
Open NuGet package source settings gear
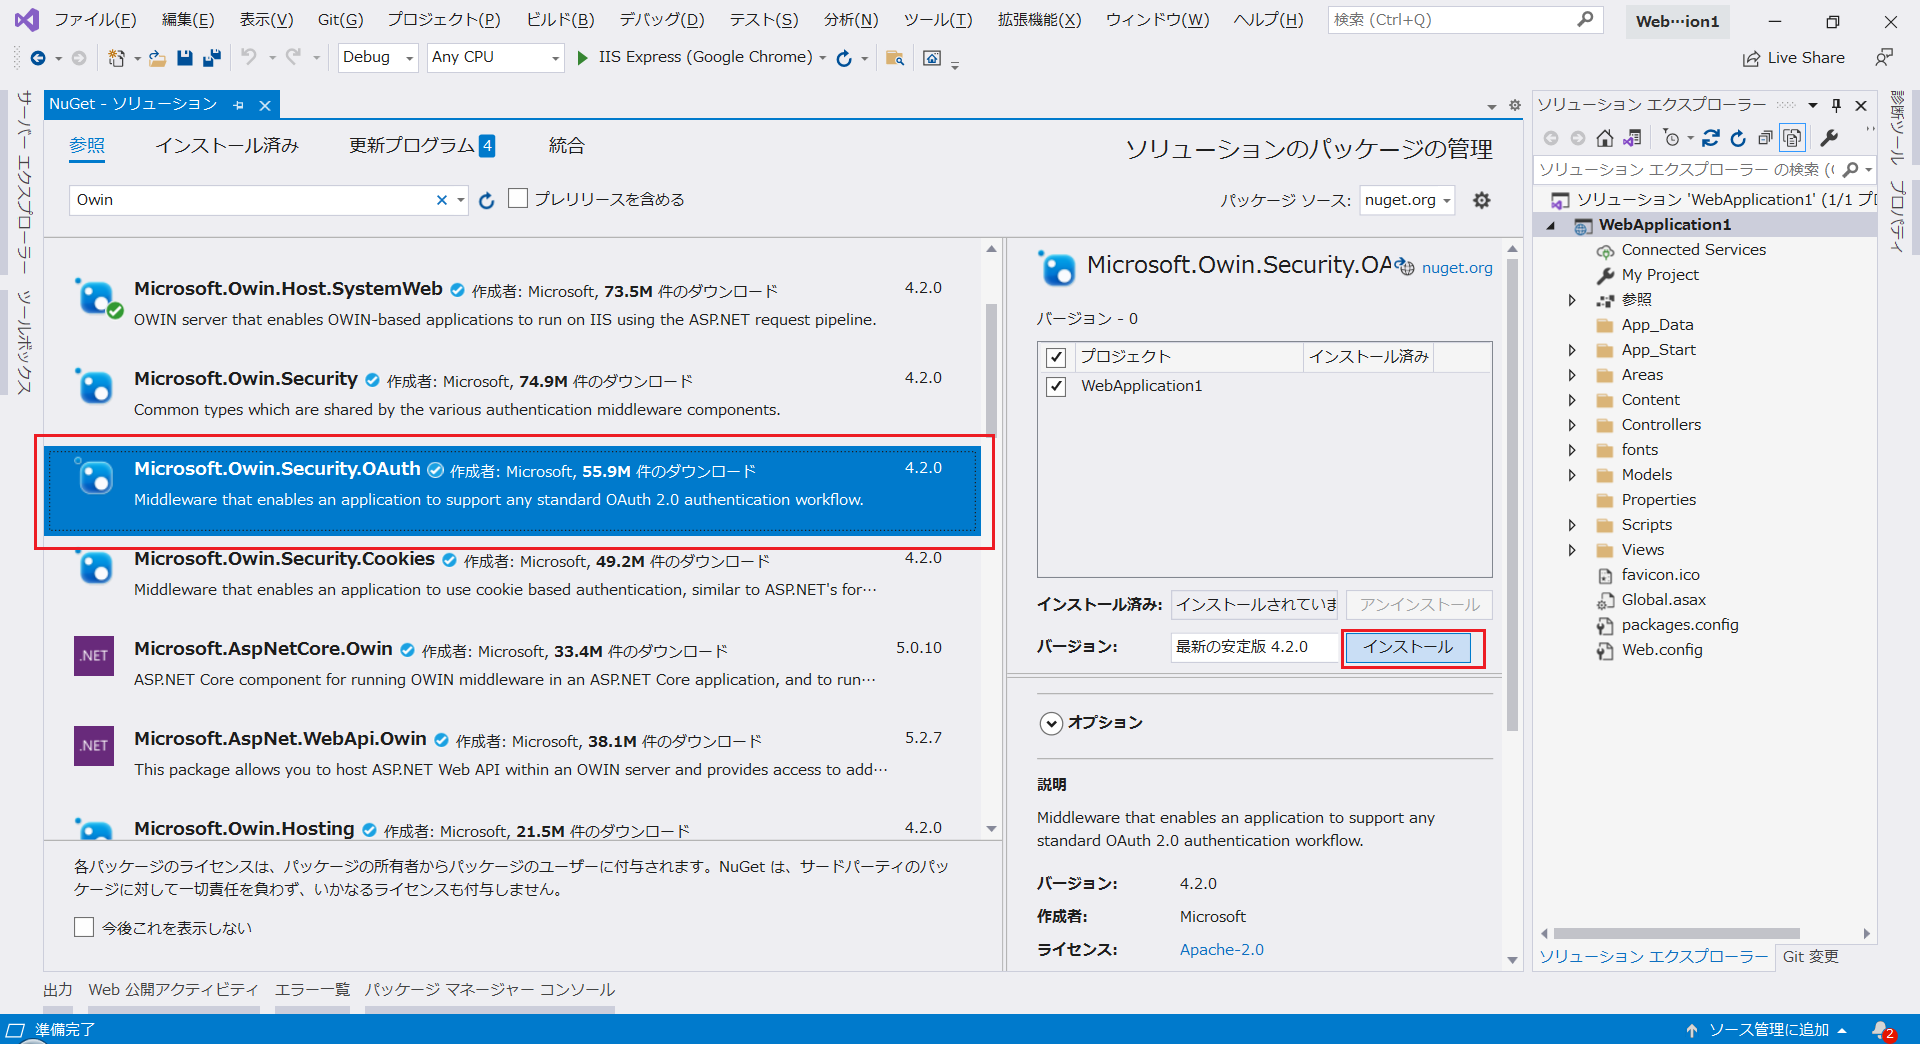click(x=1482, y=200)
